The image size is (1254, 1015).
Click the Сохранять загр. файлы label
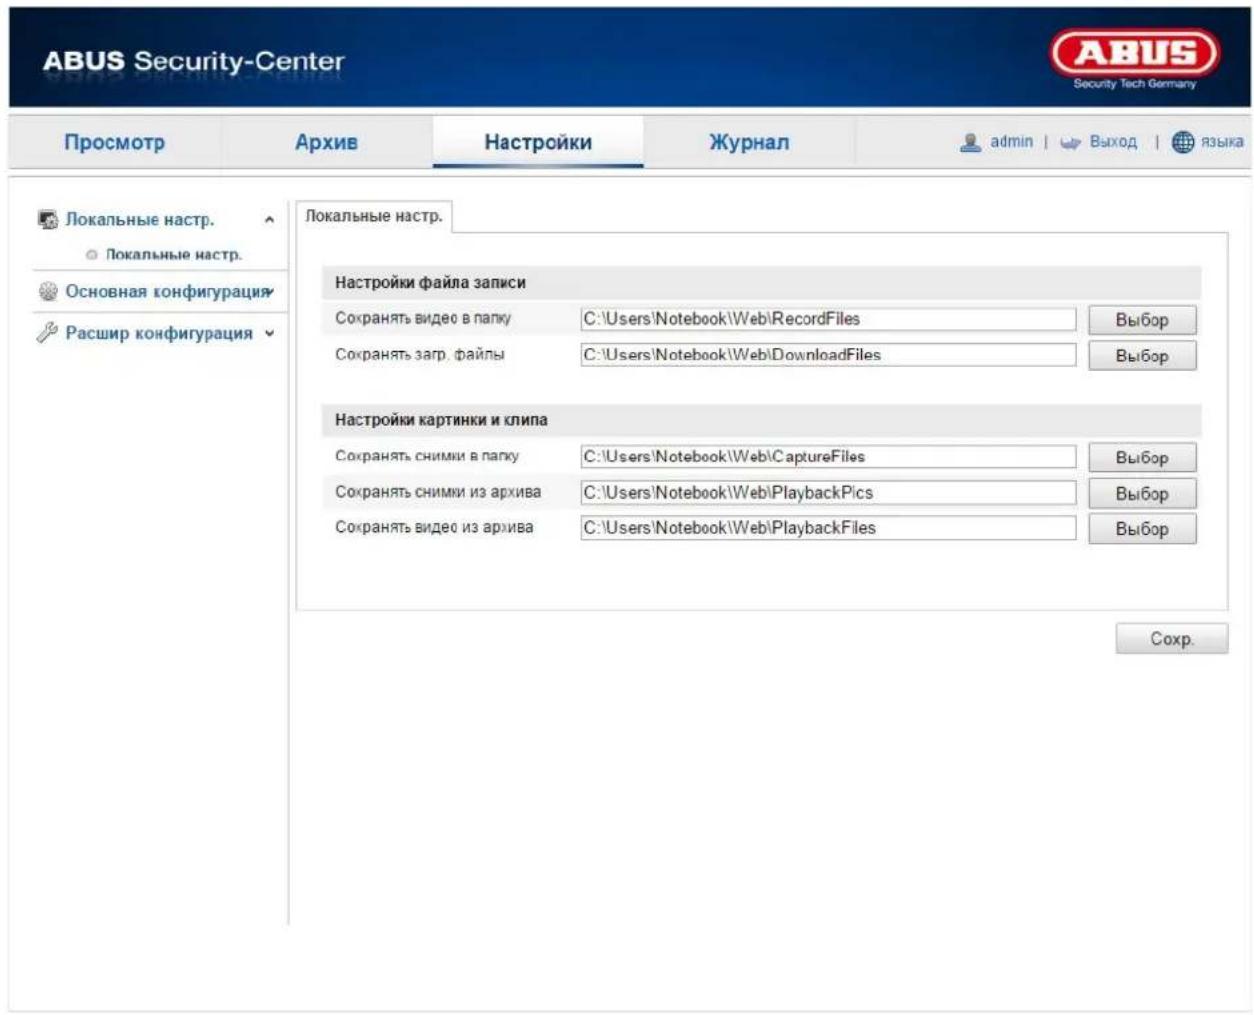[420, 354]
